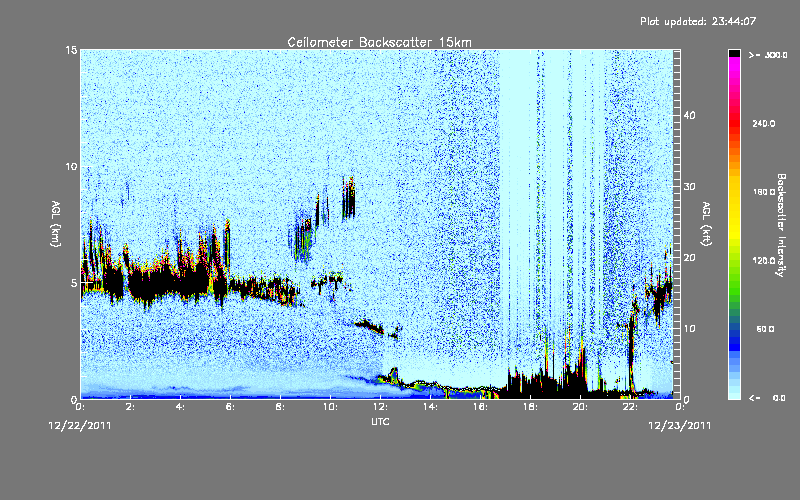Click the colorbar label '240.0'
The image size is (800, 500).
click(x=764, y=123)
